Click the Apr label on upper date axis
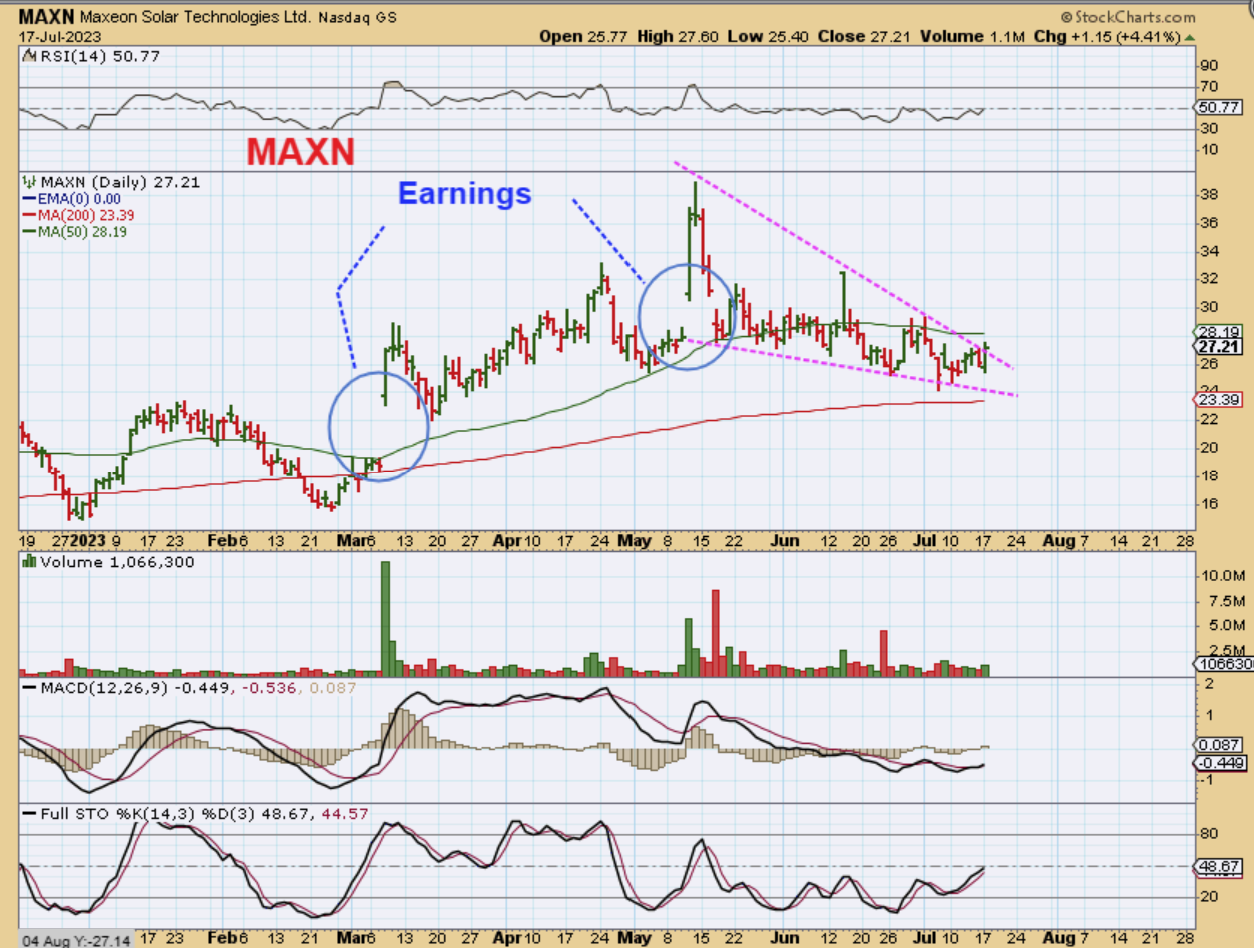The height and width of the screenshot is (948, 1254). [x=507, y=540]
